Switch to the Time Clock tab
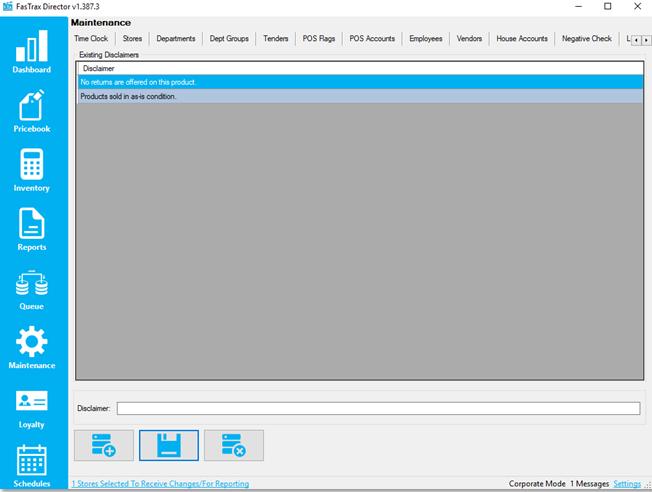This screenshot has width=652, height=492. [91, 39]
